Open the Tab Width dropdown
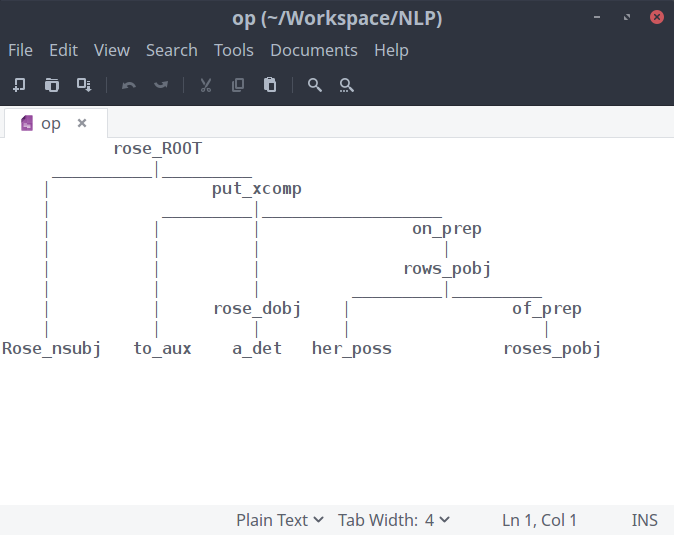 pos(394,520)
